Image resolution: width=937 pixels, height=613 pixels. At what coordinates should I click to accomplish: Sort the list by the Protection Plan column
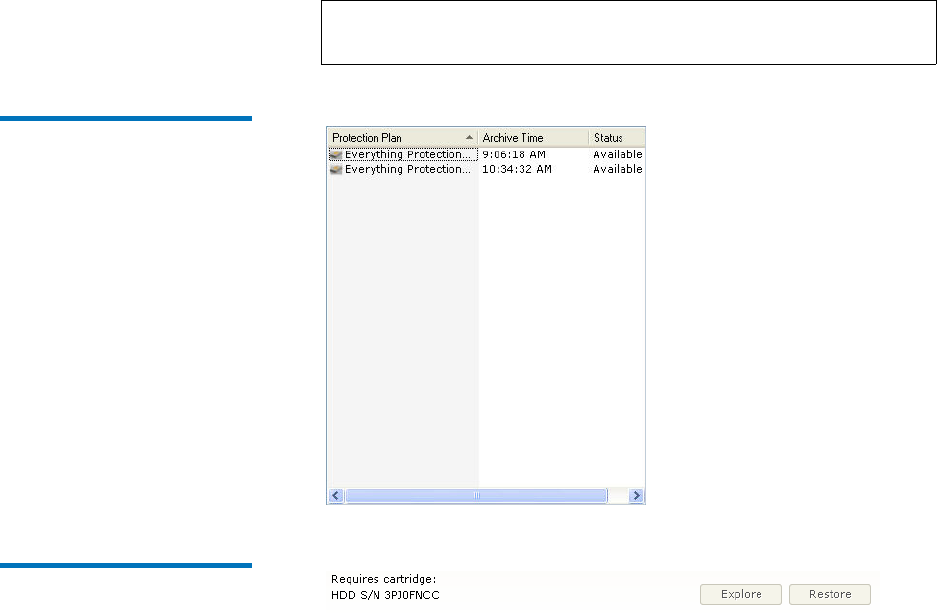coord(402,138)
